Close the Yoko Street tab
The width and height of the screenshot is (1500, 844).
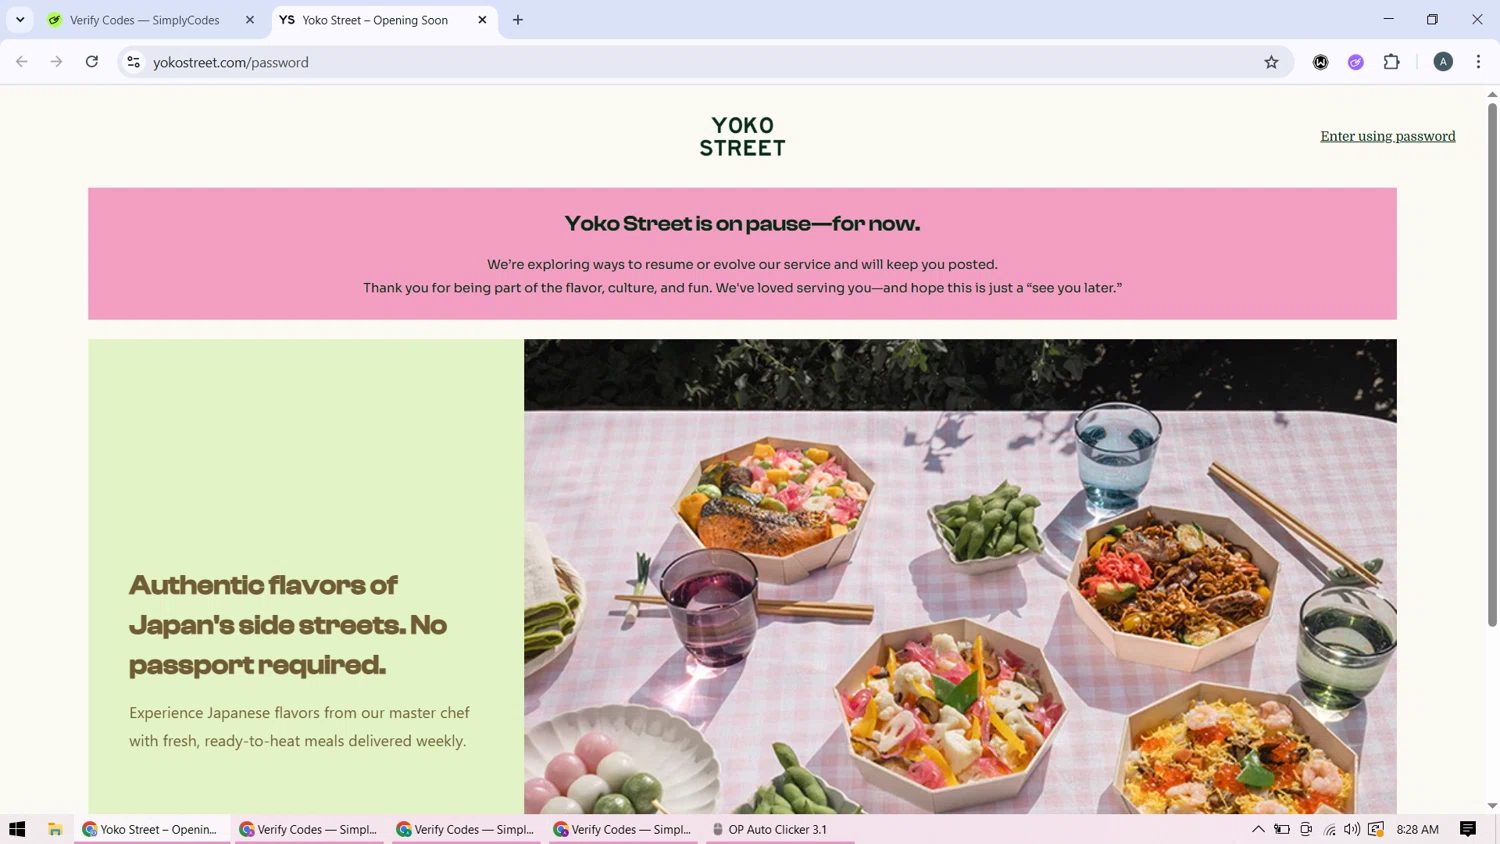click(482, 20)
